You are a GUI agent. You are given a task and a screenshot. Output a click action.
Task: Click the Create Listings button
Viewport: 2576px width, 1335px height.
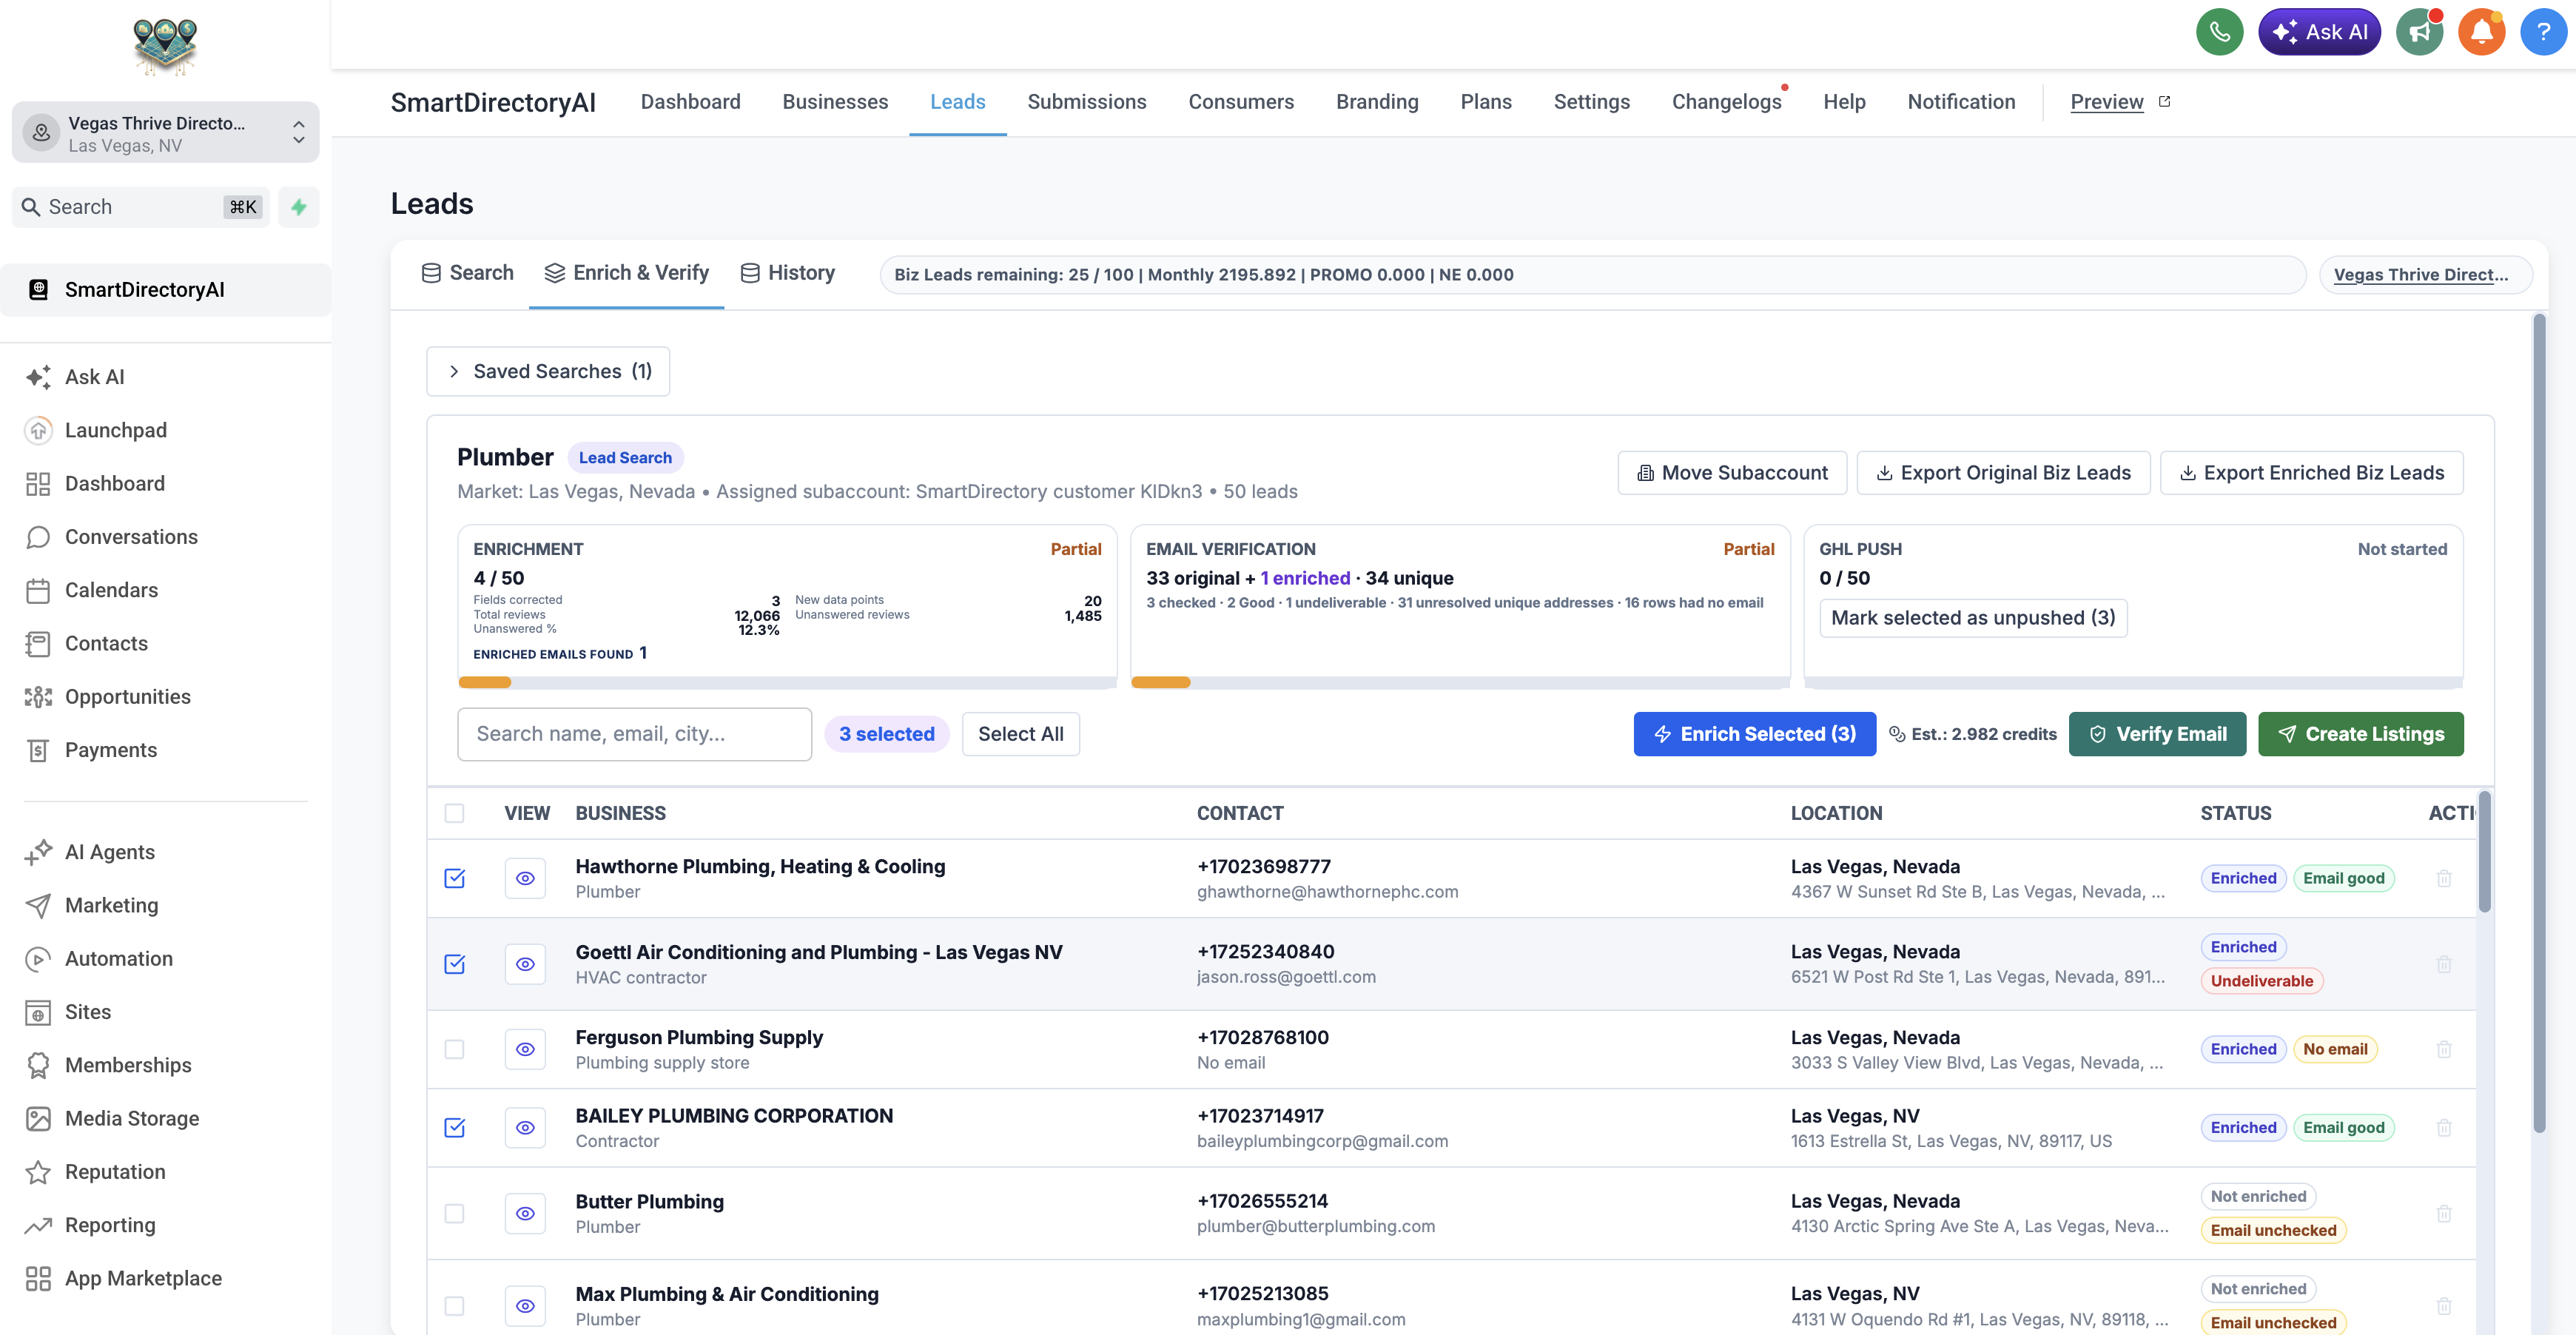[x=2360, y=734]
